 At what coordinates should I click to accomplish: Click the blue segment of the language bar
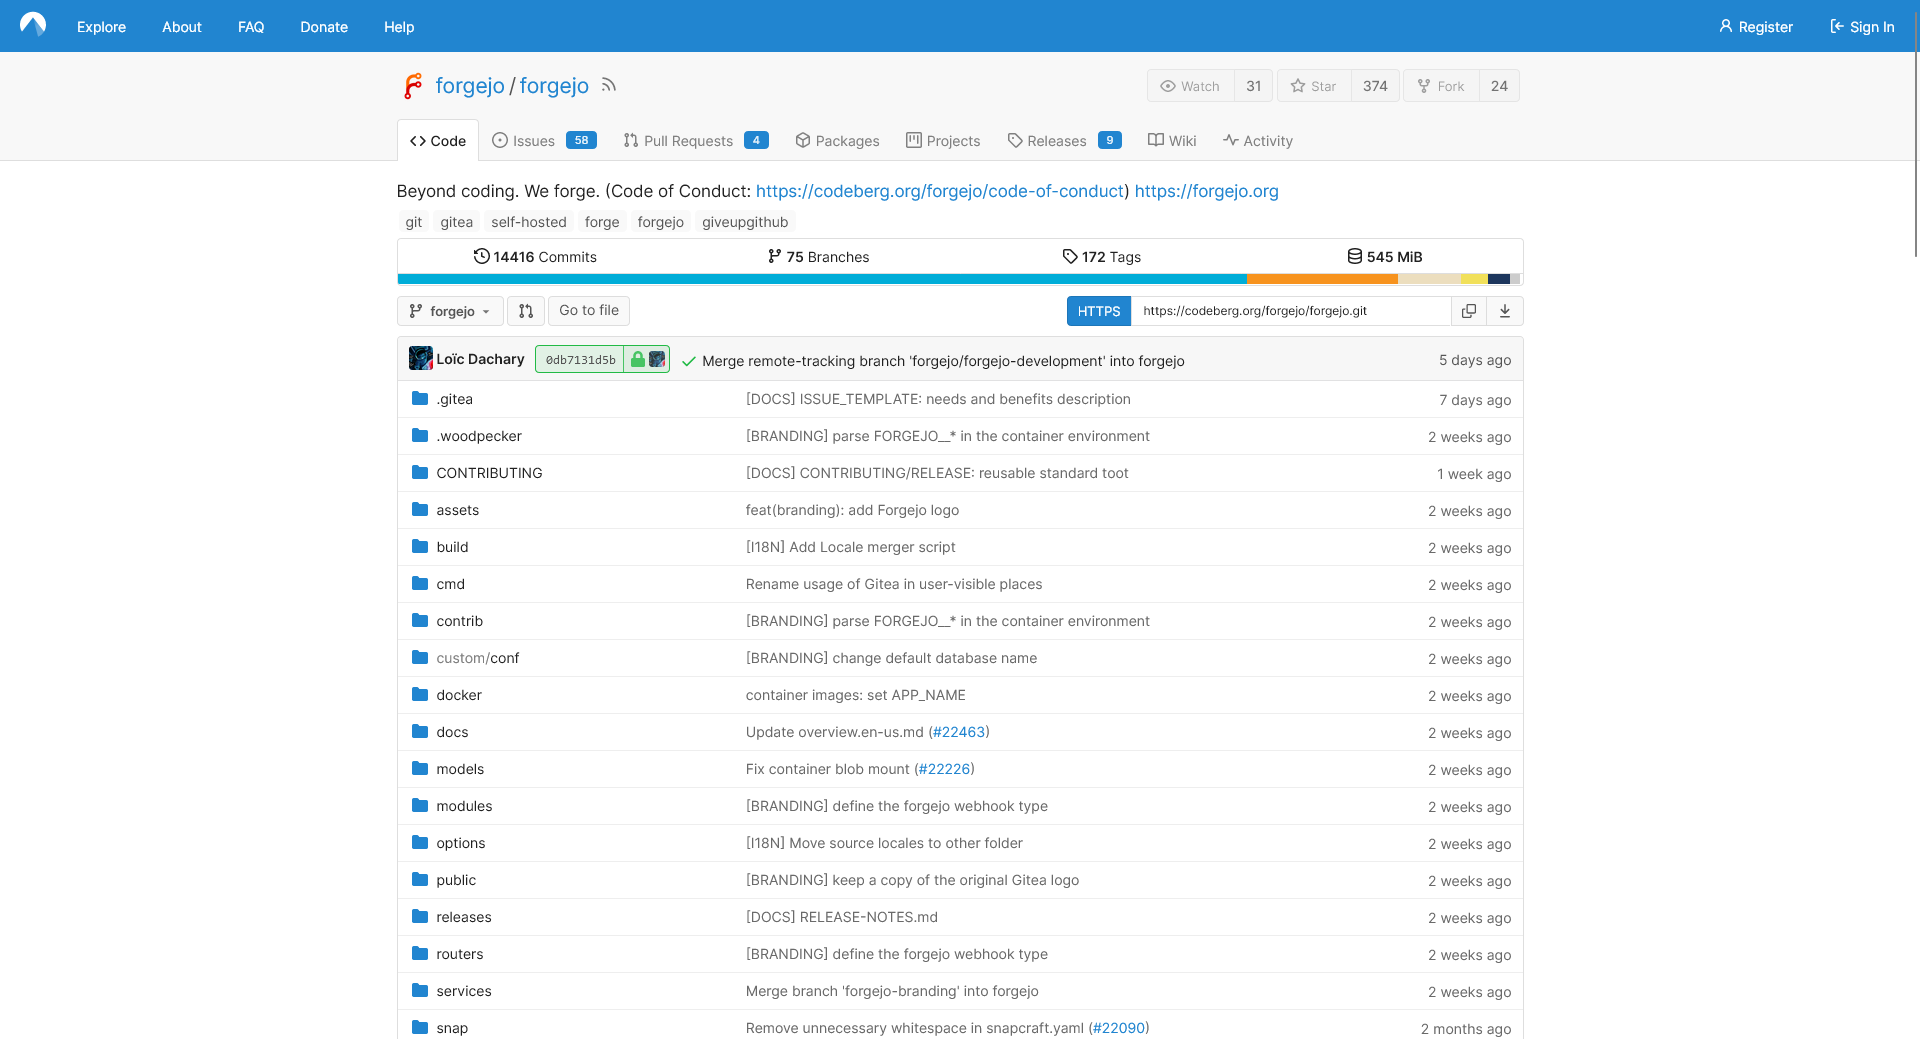pos(822,279)
